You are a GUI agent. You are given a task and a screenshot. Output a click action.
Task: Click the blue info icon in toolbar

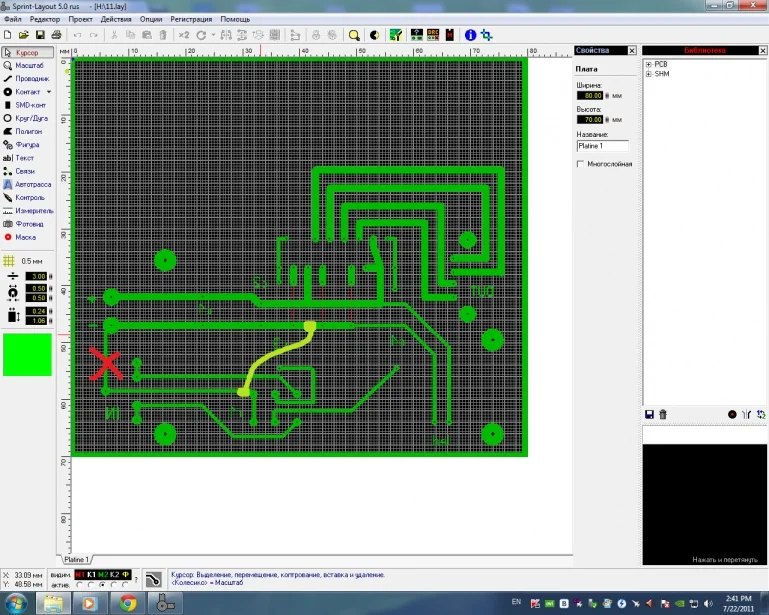[471, 35]
